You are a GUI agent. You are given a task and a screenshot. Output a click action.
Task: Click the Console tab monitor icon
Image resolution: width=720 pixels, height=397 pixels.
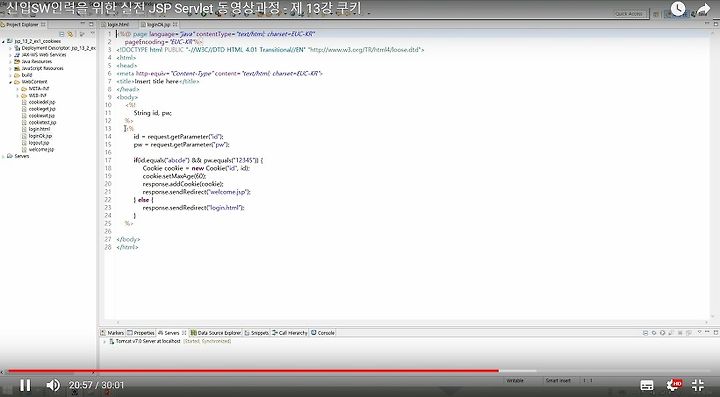(x=314, y=333)
